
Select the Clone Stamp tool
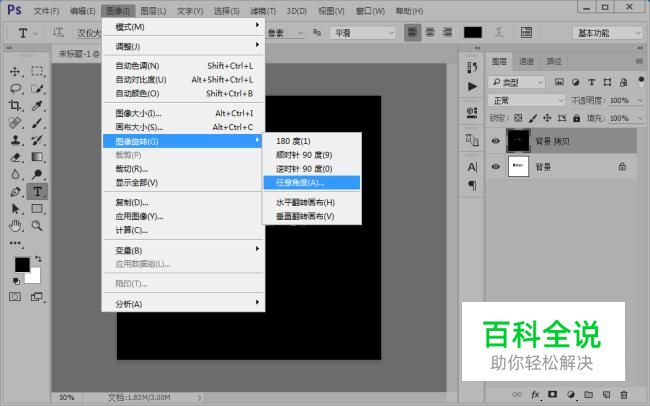pos(15,140)
